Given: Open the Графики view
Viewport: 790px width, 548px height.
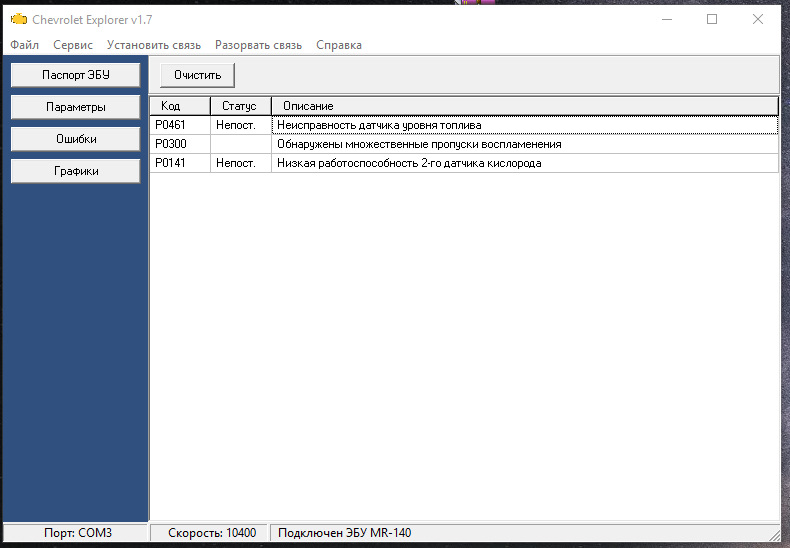Looking at the screenshot, I should pos(76,171).
